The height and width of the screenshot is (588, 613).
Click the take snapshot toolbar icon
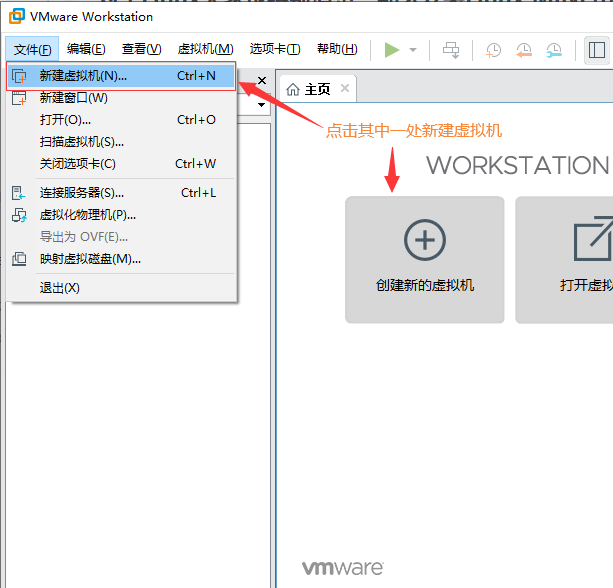coord(493,50)
